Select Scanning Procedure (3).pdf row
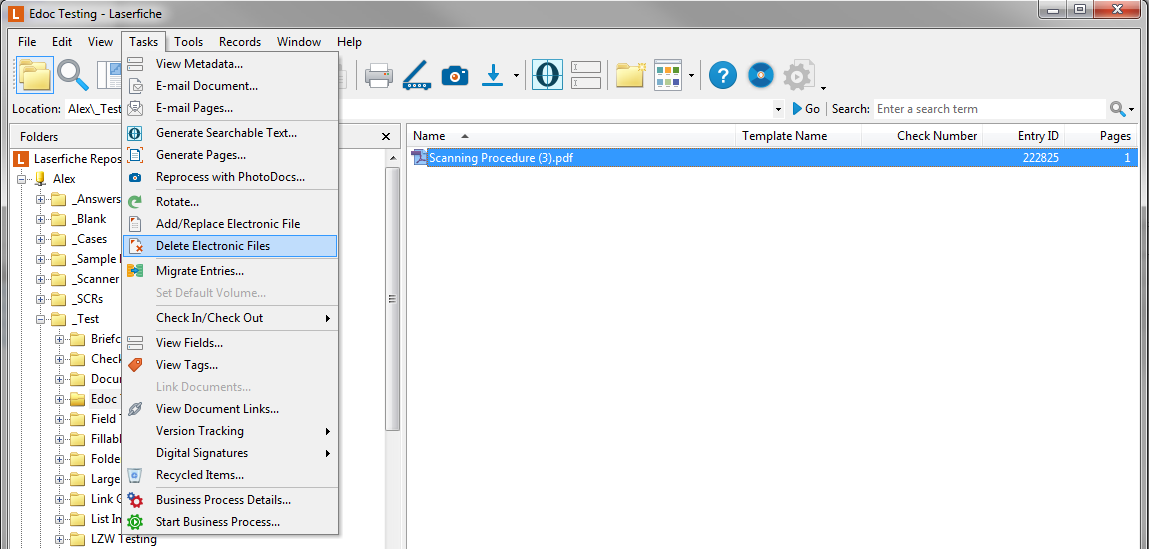The width and height of the screenshot is (1149, 549). coord(773,158)
